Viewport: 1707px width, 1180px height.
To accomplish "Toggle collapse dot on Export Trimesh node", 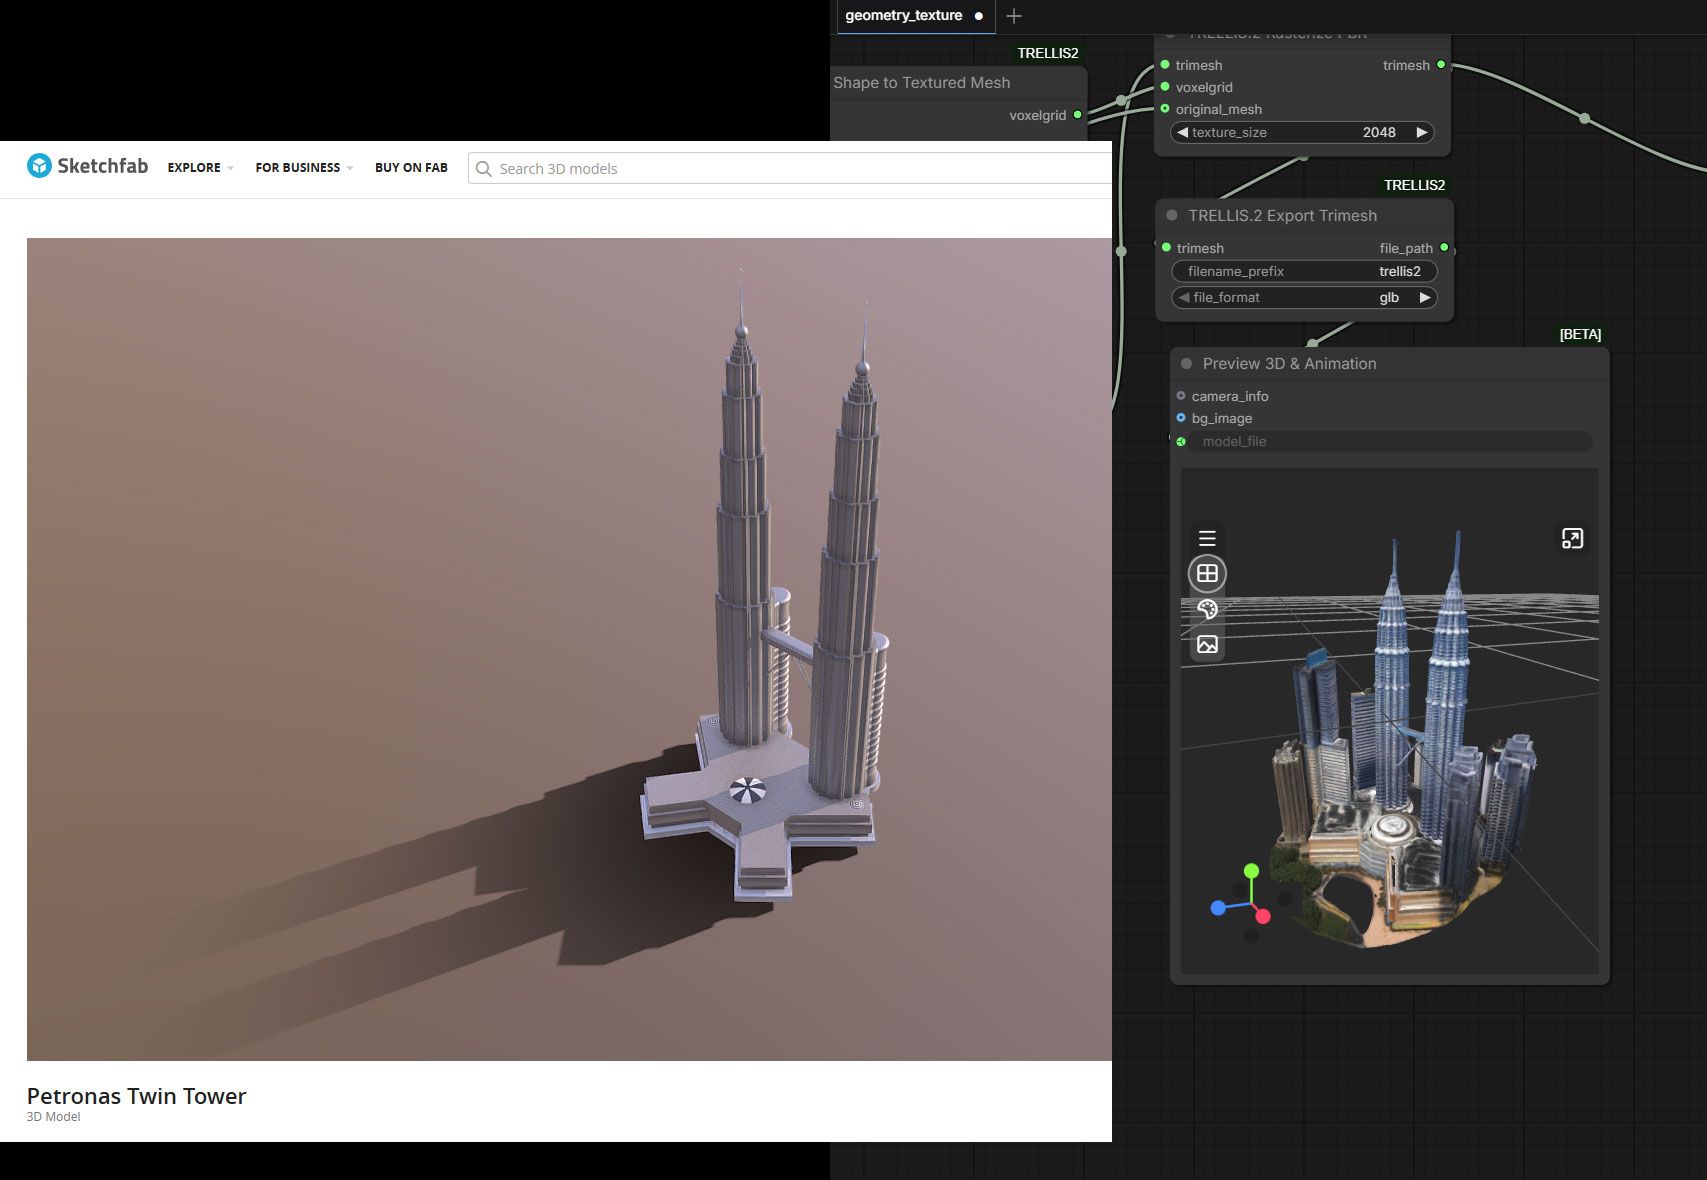I will pyautogui.click(x=1172, y=216).
